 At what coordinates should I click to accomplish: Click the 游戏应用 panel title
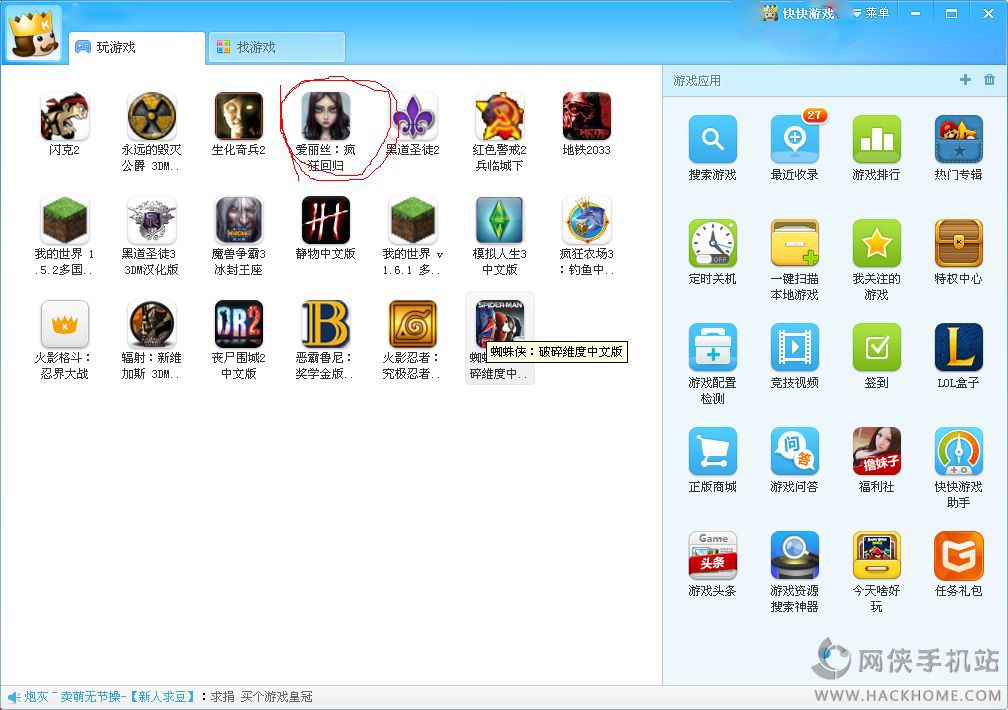click(697, 80)
